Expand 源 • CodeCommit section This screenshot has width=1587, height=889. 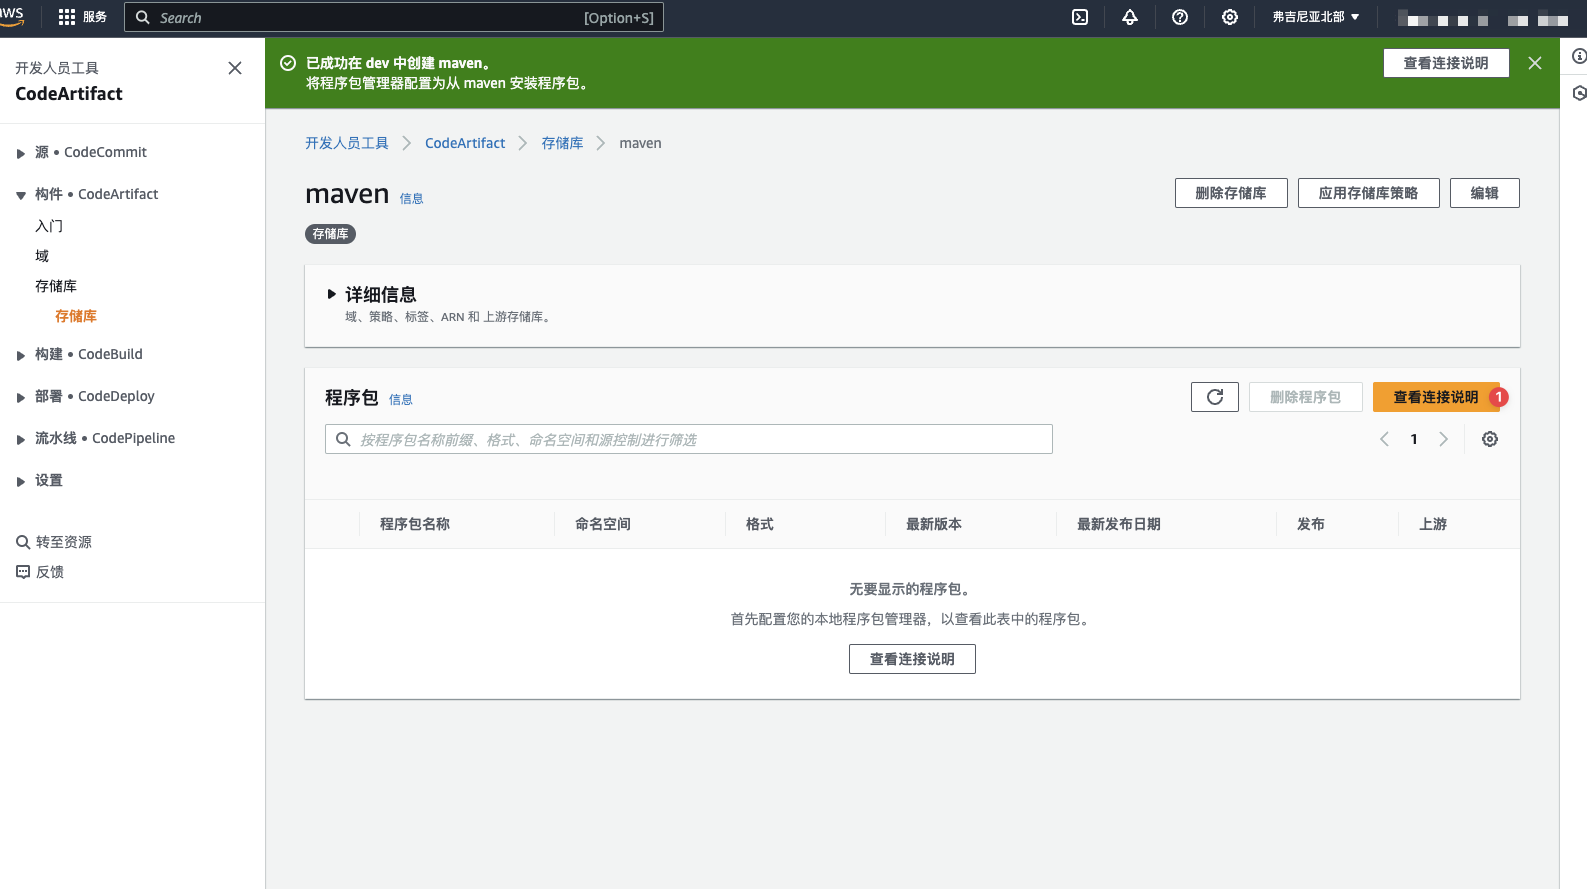click(x=21, y=153)
